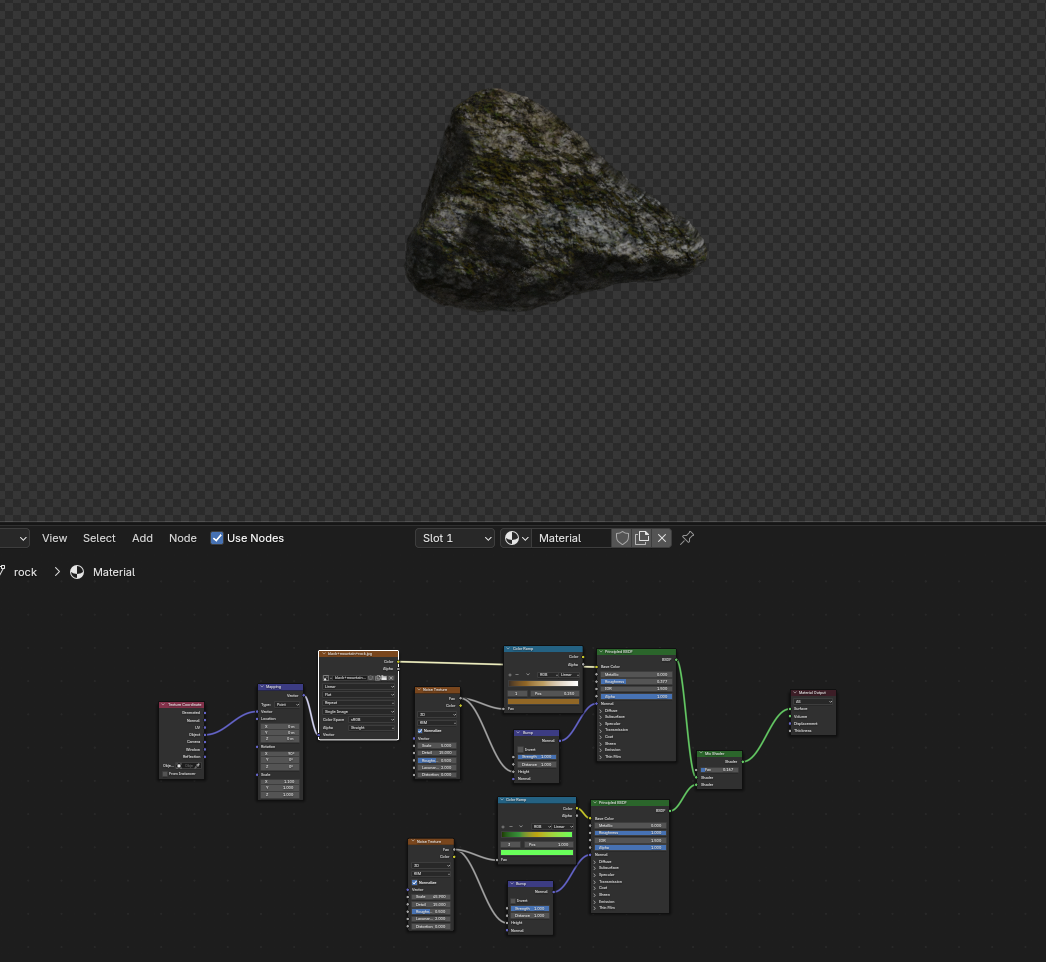The height and width of the screenshot is (962, 1046).
Task: Open Flat projection dropdown in Image Texture
Action: [358, 694]
